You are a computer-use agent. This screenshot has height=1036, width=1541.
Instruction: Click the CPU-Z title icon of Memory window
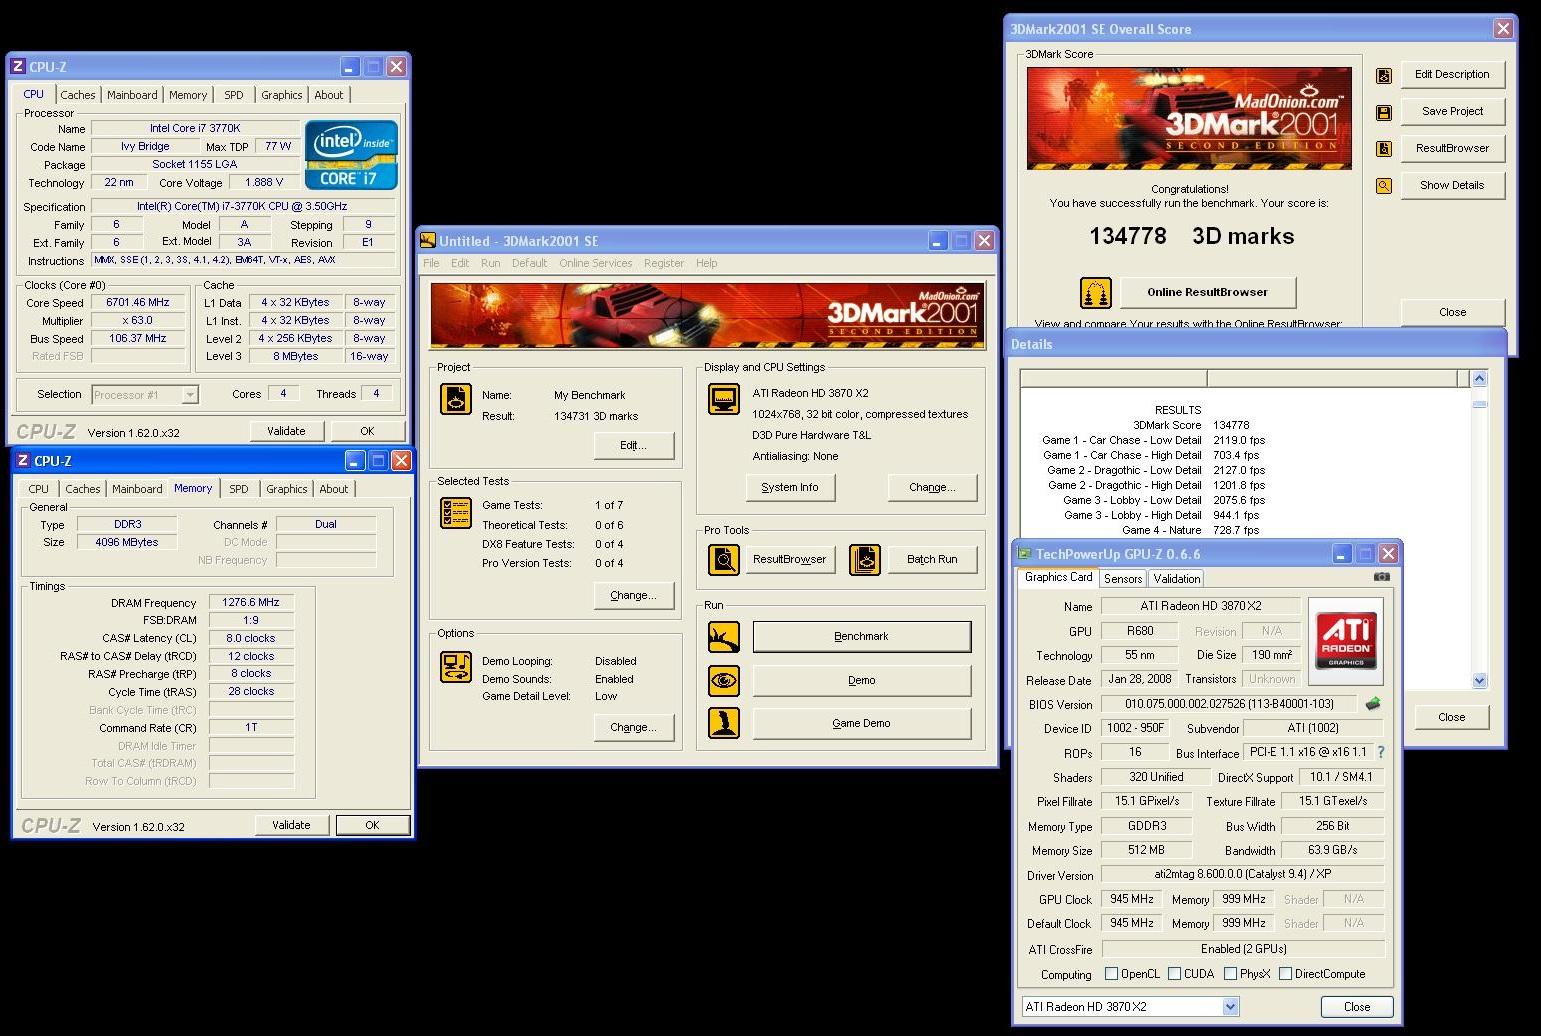pyautogui.click(x=22, y=460)
